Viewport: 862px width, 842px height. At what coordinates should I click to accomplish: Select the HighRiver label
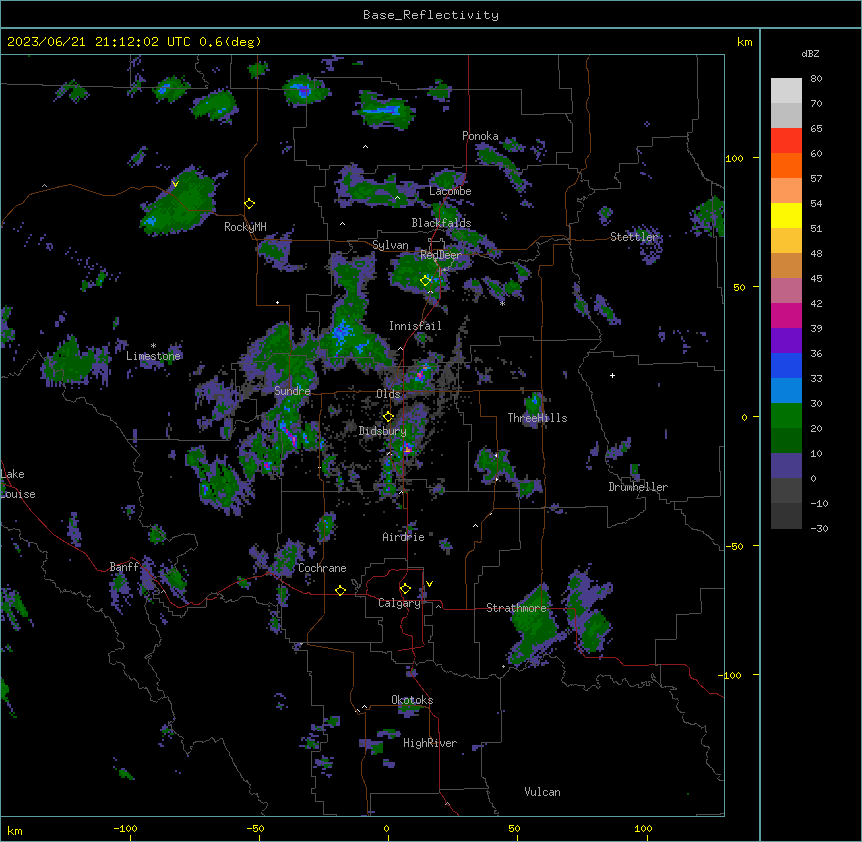[x=430, y=743]
